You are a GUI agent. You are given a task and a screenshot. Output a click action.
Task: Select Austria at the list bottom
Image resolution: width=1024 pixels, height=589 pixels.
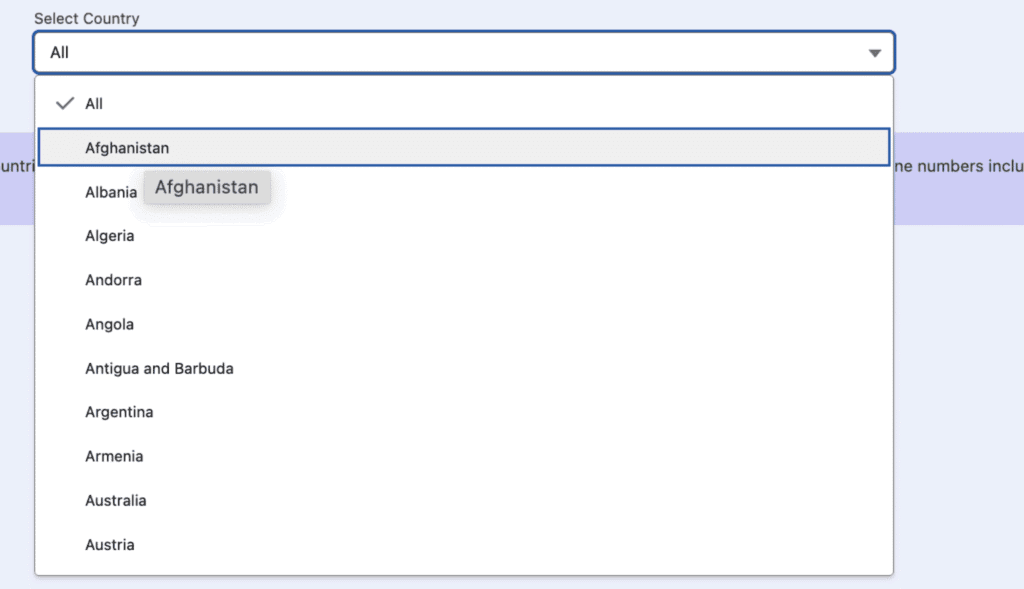pyautogui.click(x=110, y=544)
